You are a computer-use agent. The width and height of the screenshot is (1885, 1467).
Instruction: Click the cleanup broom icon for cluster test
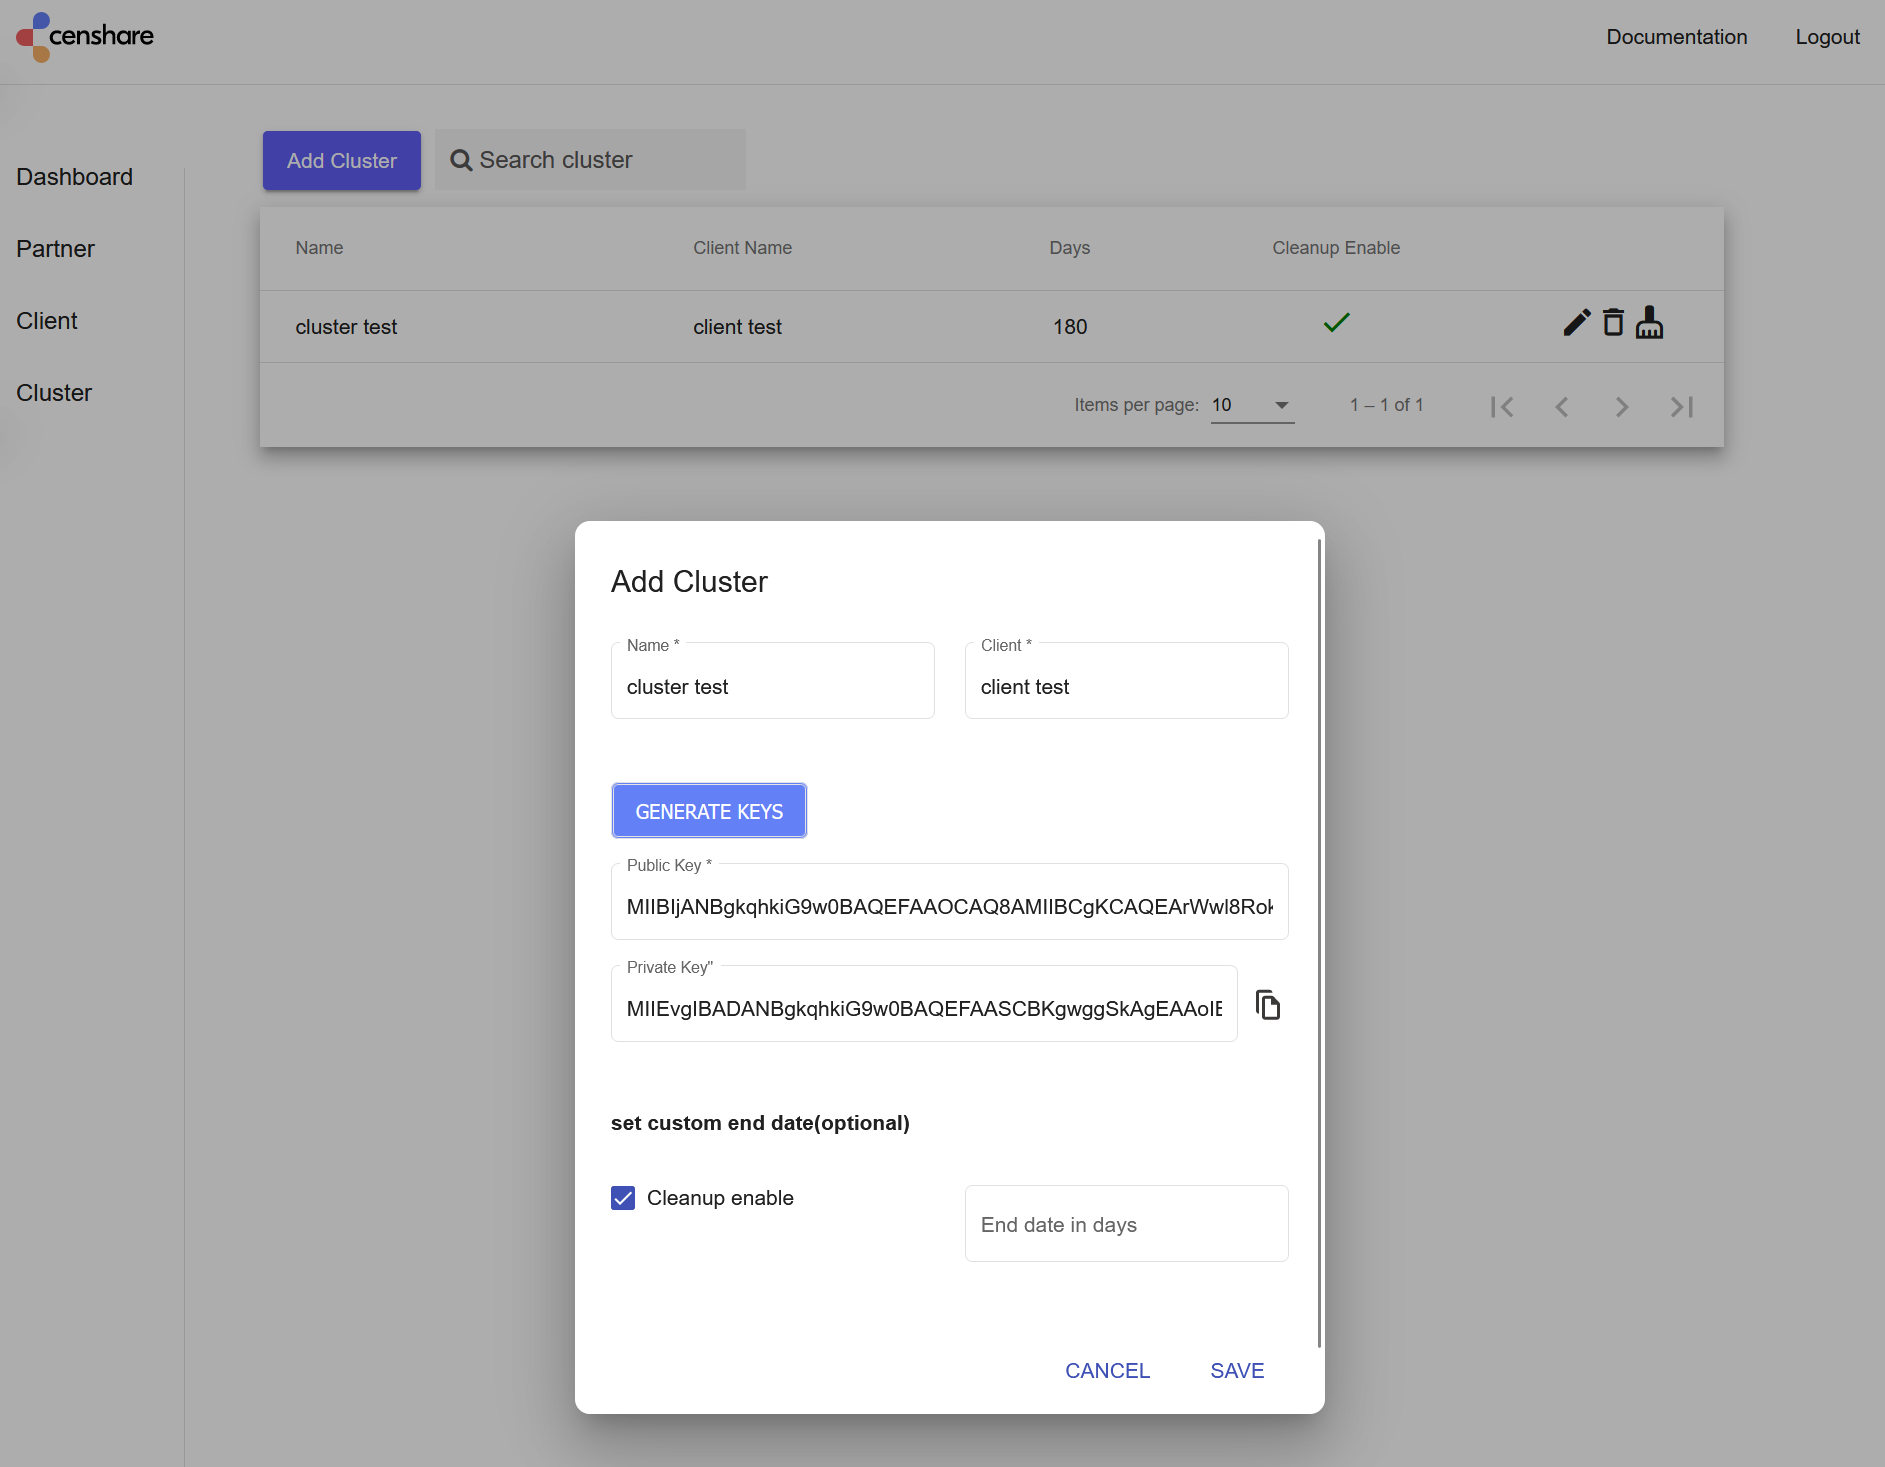pyautogui.click(x=1649, y=323)
